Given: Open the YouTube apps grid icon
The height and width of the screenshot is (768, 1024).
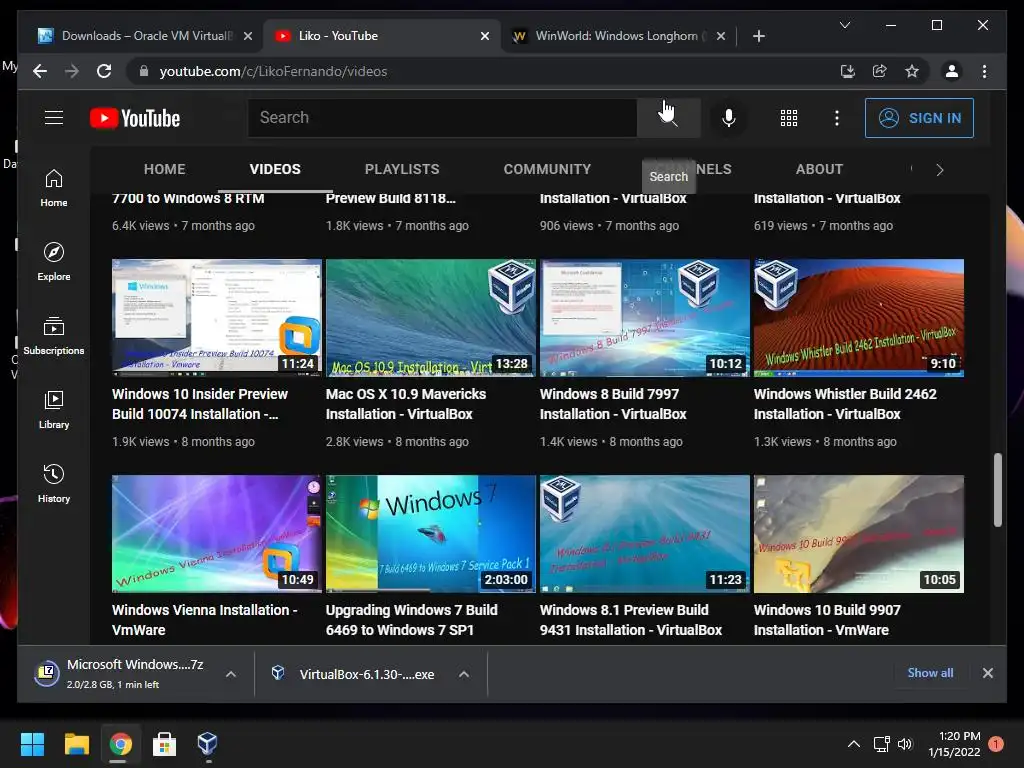Looking at the screenshot, I should click(x=789, y=118).
